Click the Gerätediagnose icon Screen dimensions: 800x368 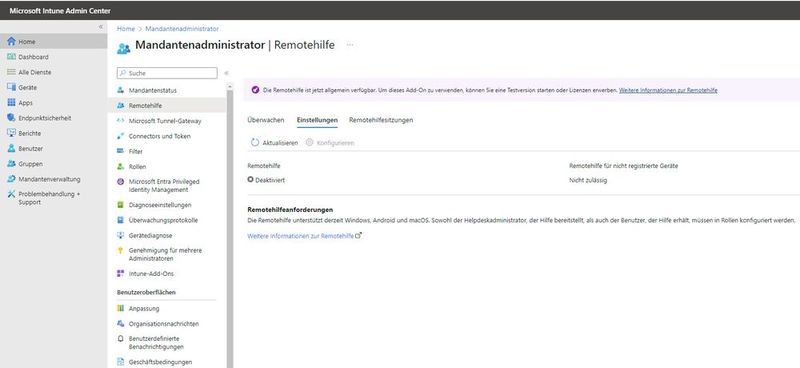point(120,235)
